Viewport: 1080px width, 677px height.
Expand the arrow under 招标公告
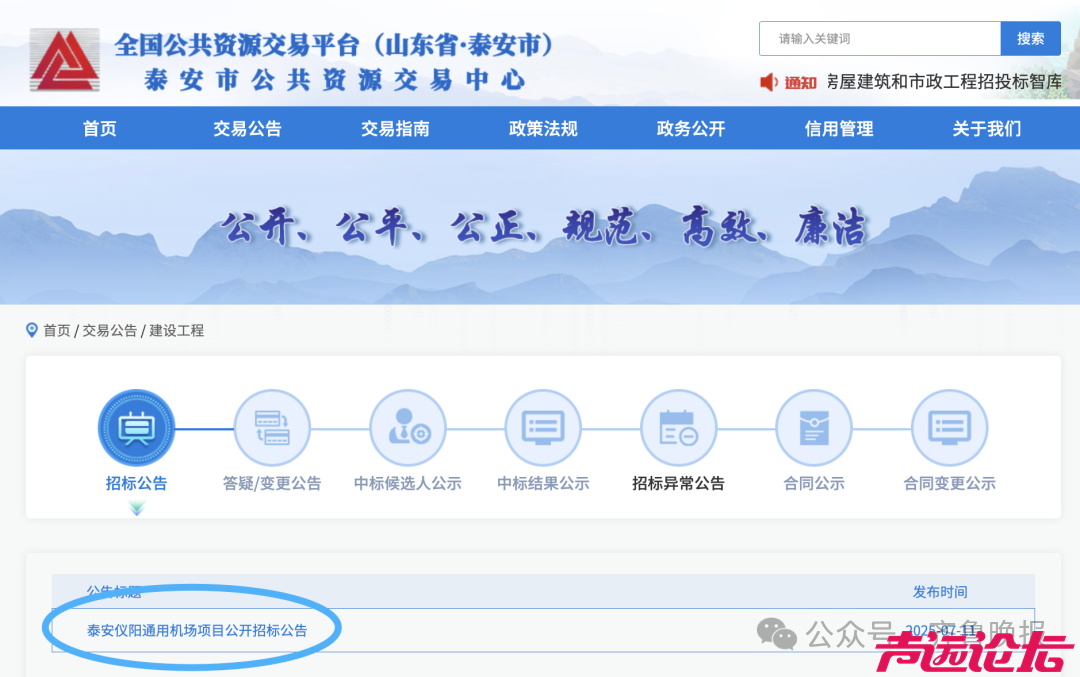136,508
